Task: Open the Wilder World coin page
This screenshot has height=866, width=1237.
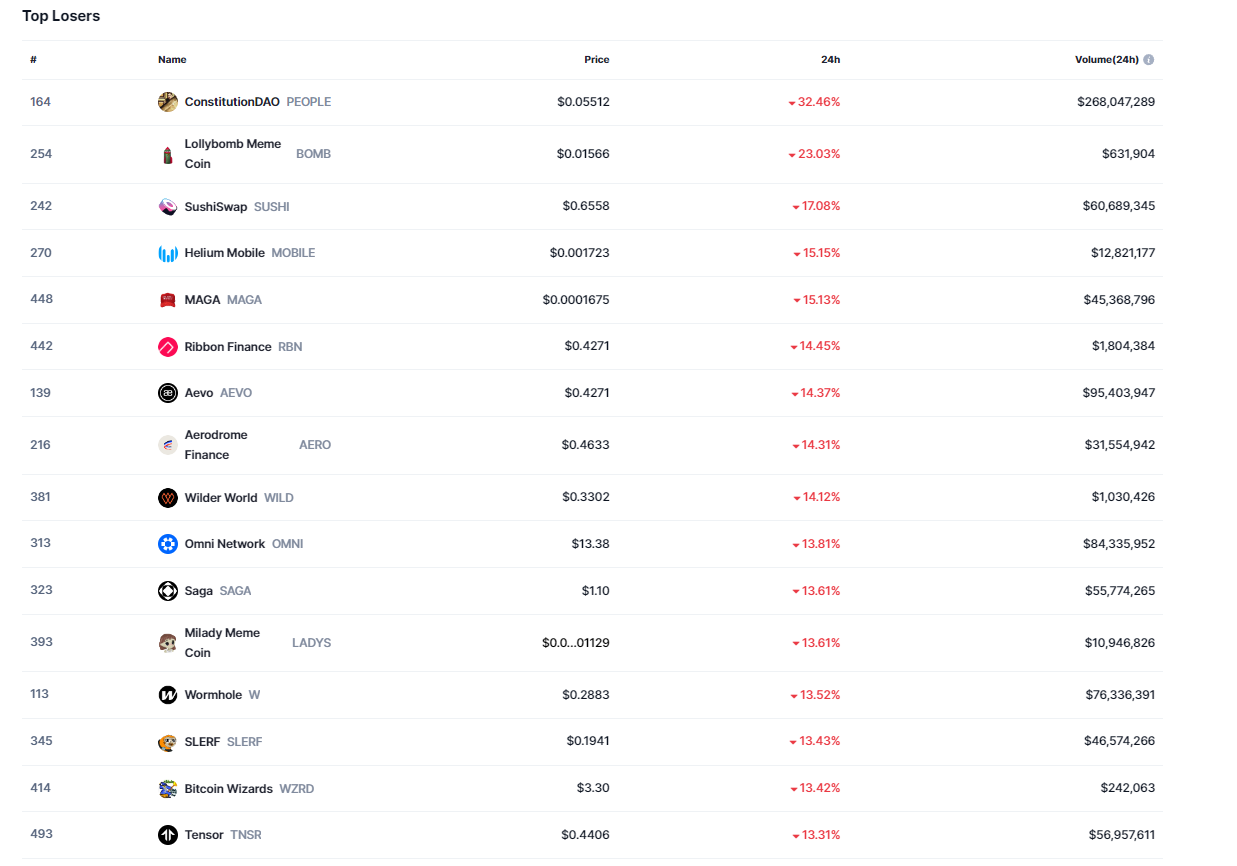Action: [221, 498]
